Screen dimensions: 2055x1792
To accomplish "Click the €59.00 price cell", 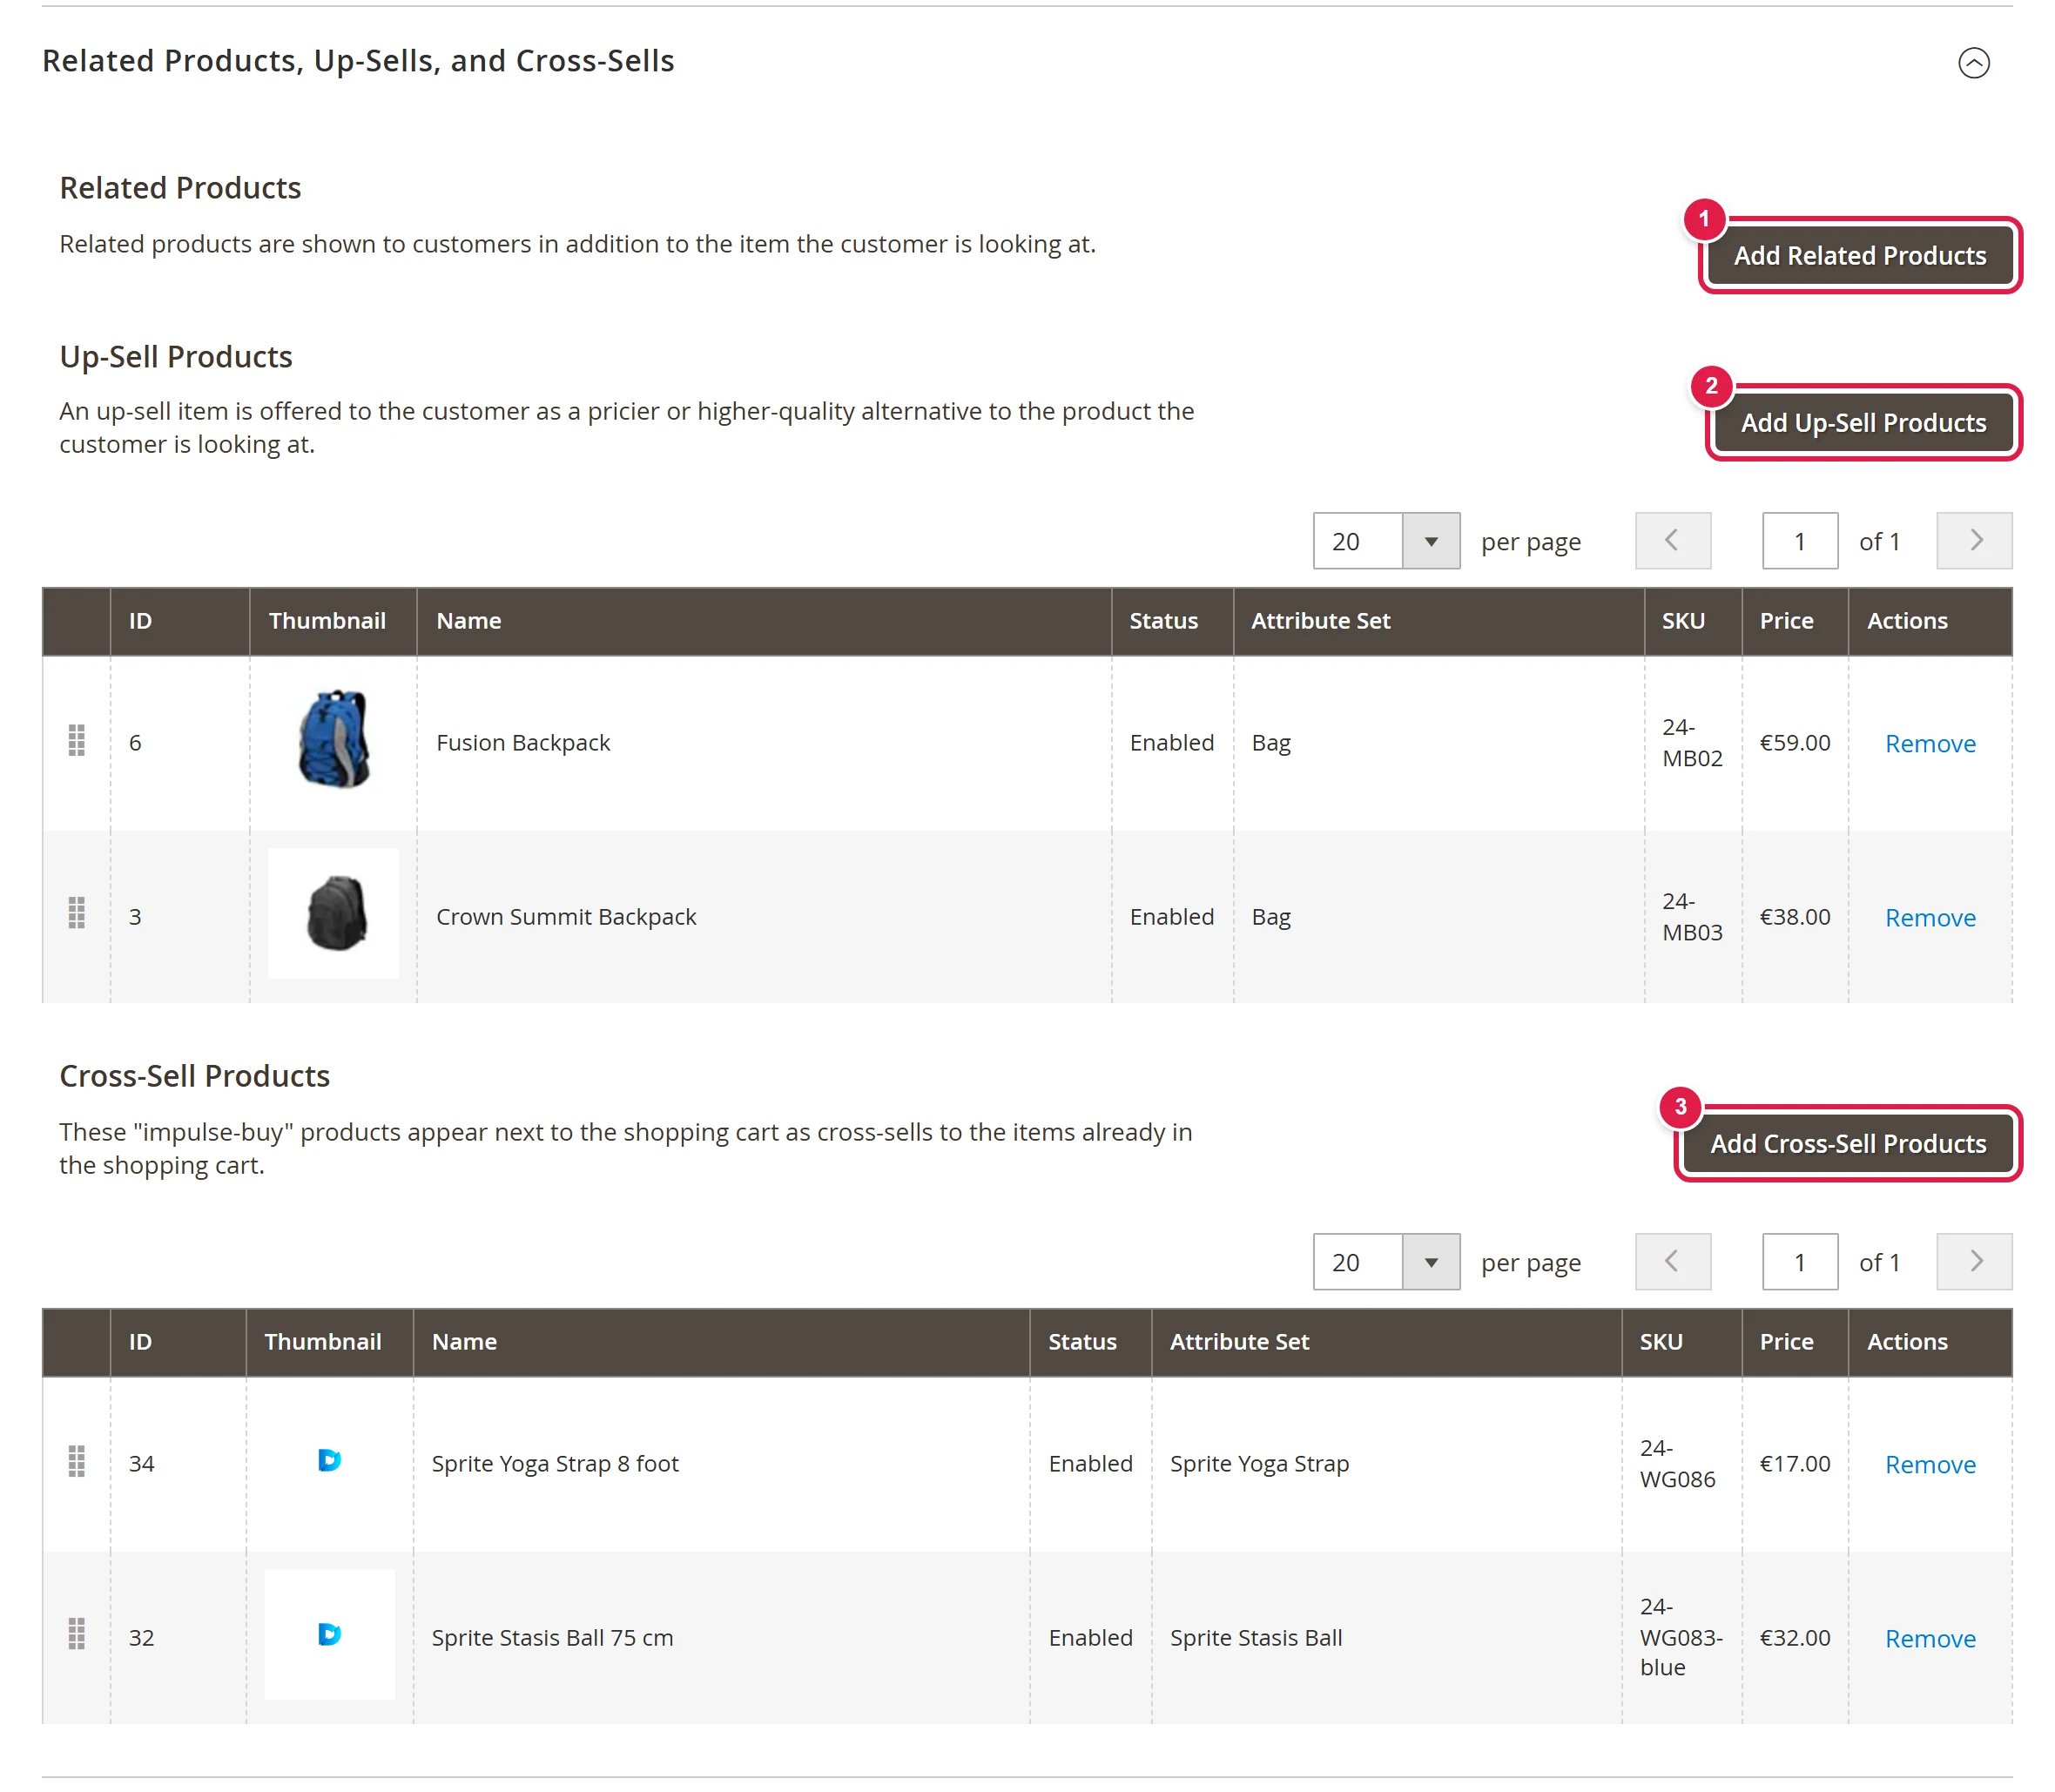I will (1794, 743).
